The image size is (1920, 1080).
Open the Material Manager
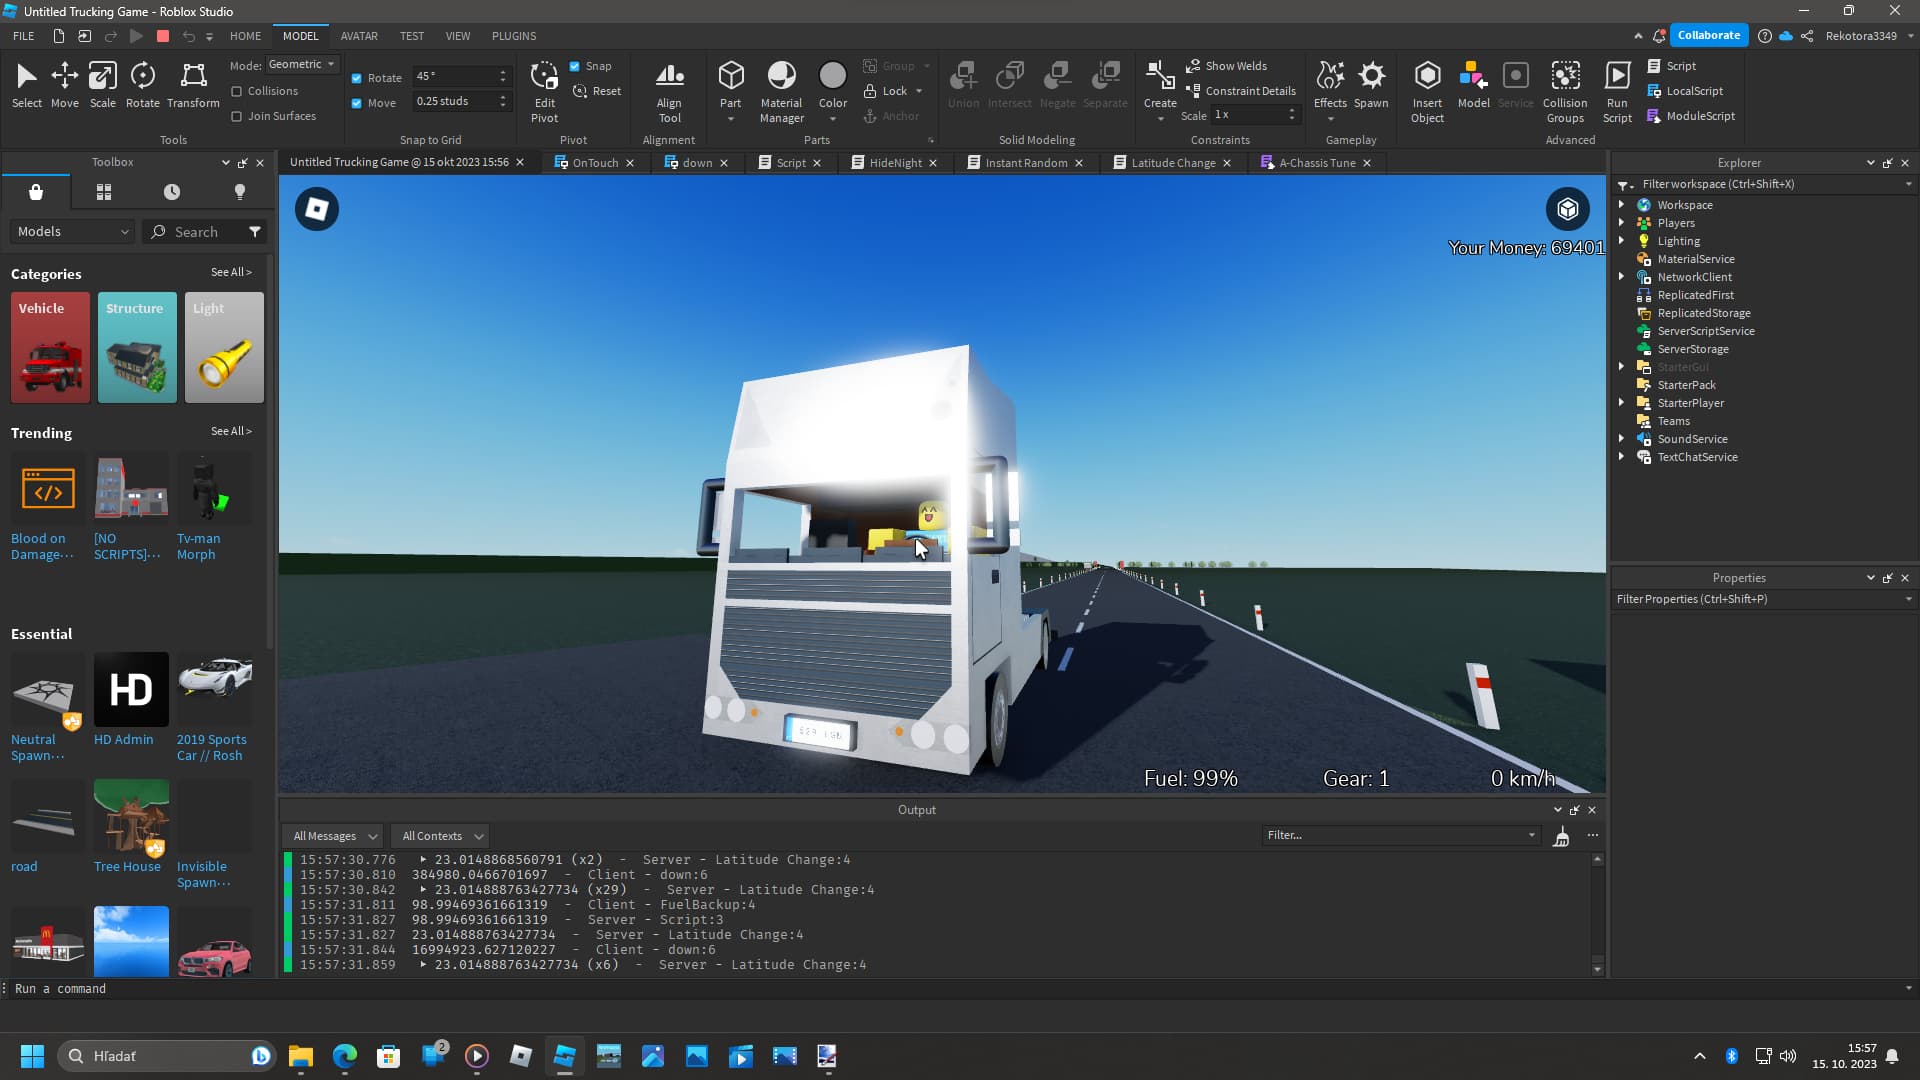click(x=780, y=90)
